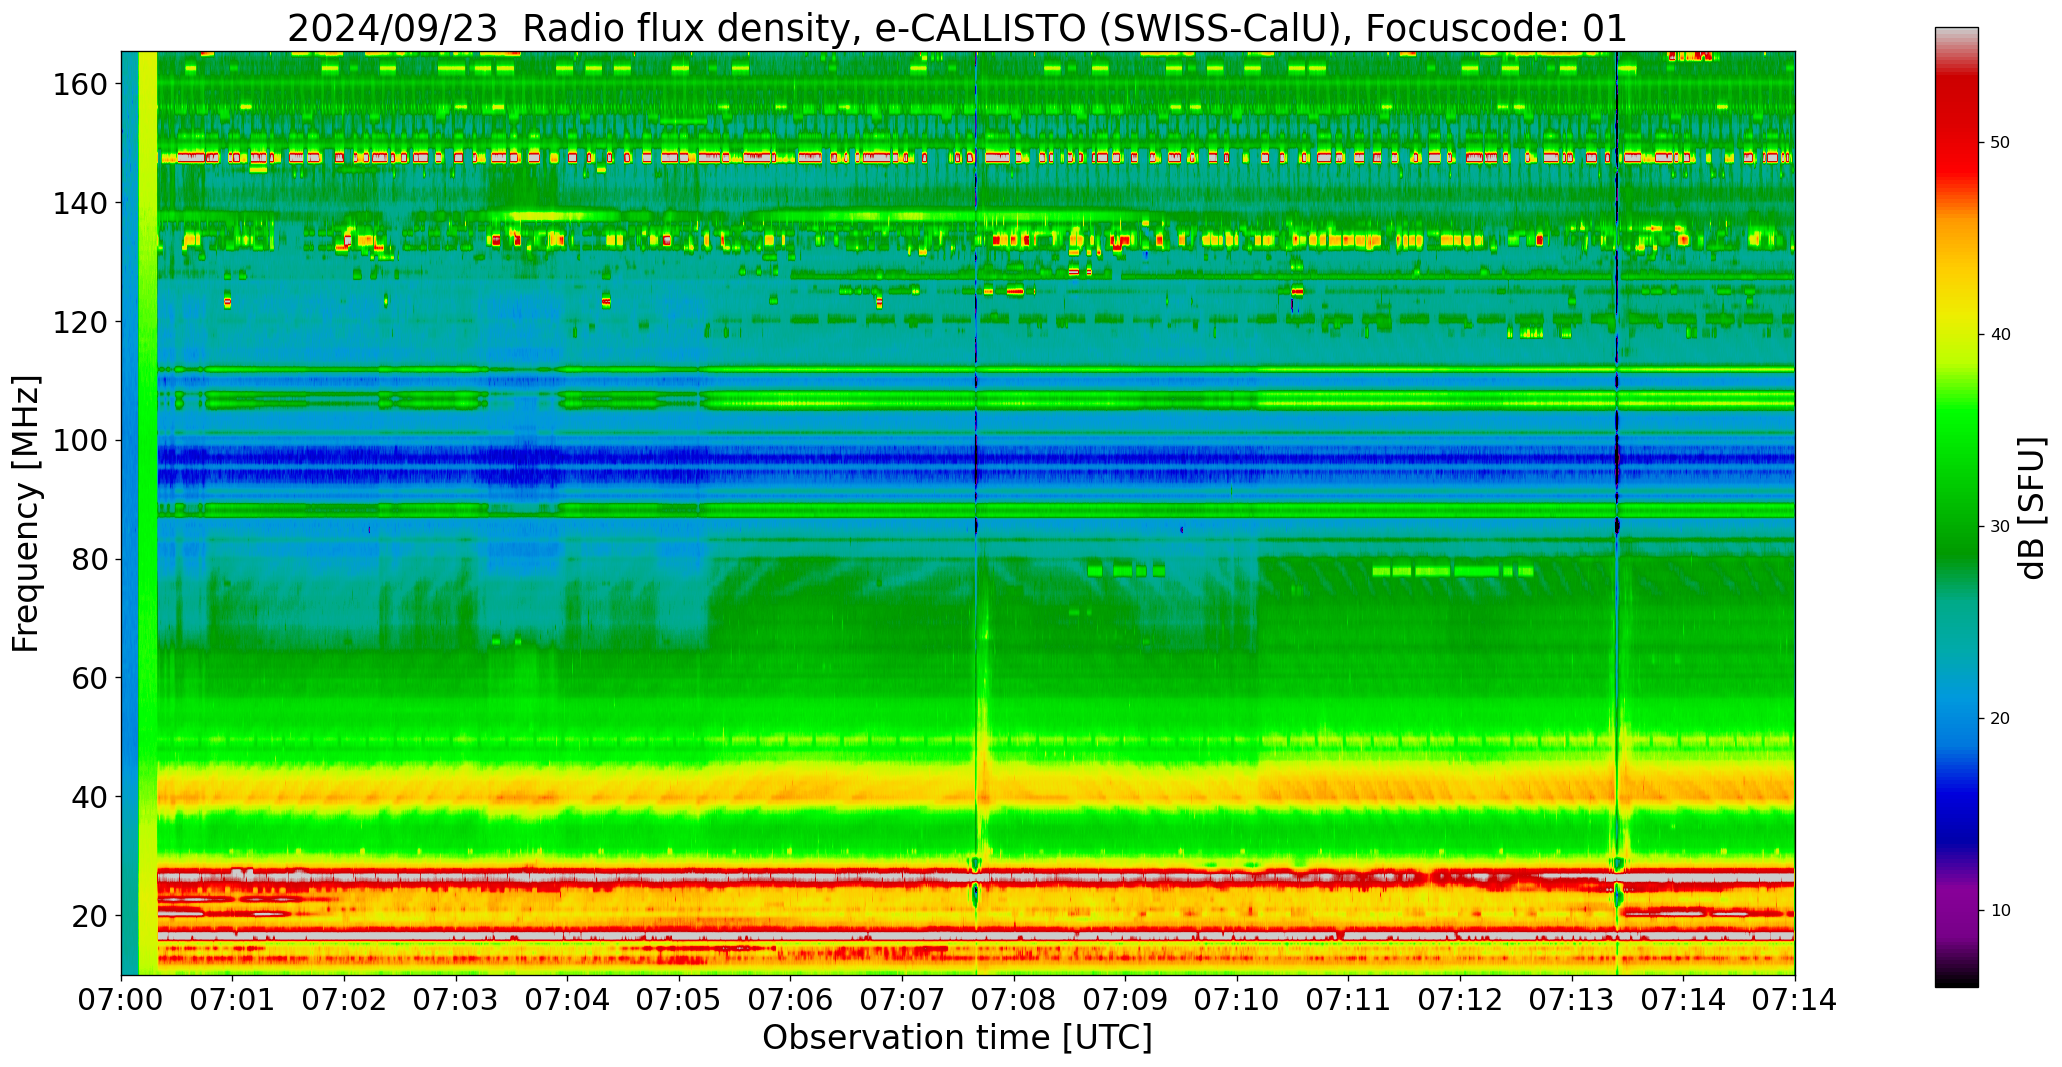Viewport: 2062px width, 1067px height.
Task: Click the colorbar tick label 20
Action: (2000, 719)
